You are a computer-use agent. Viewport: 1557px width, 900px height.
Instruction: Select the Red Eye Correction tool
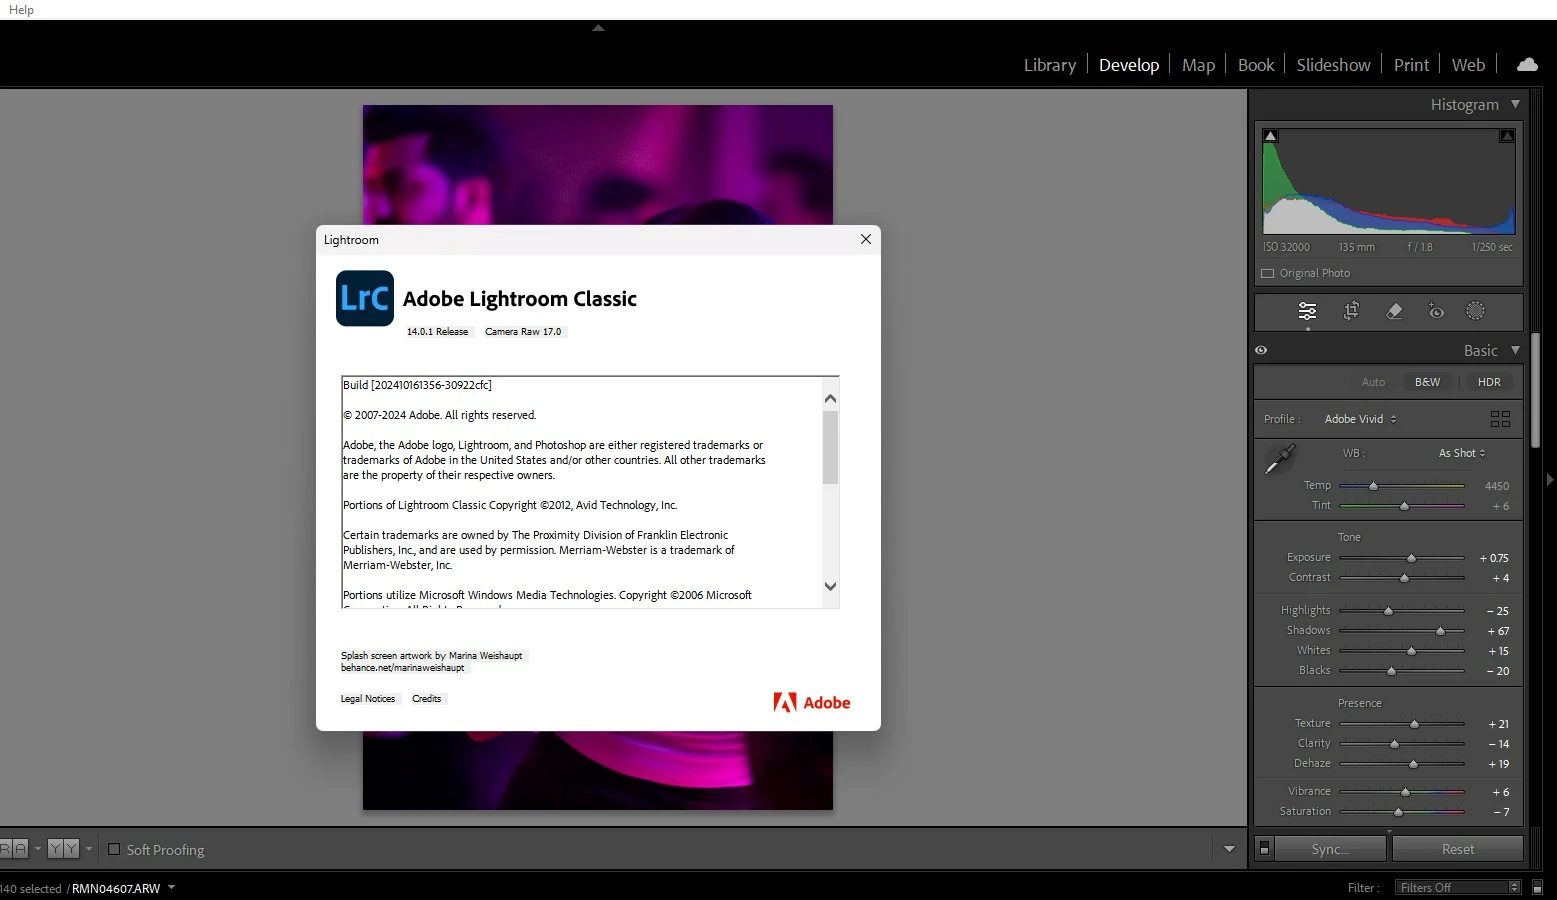tap(1436, 311)
